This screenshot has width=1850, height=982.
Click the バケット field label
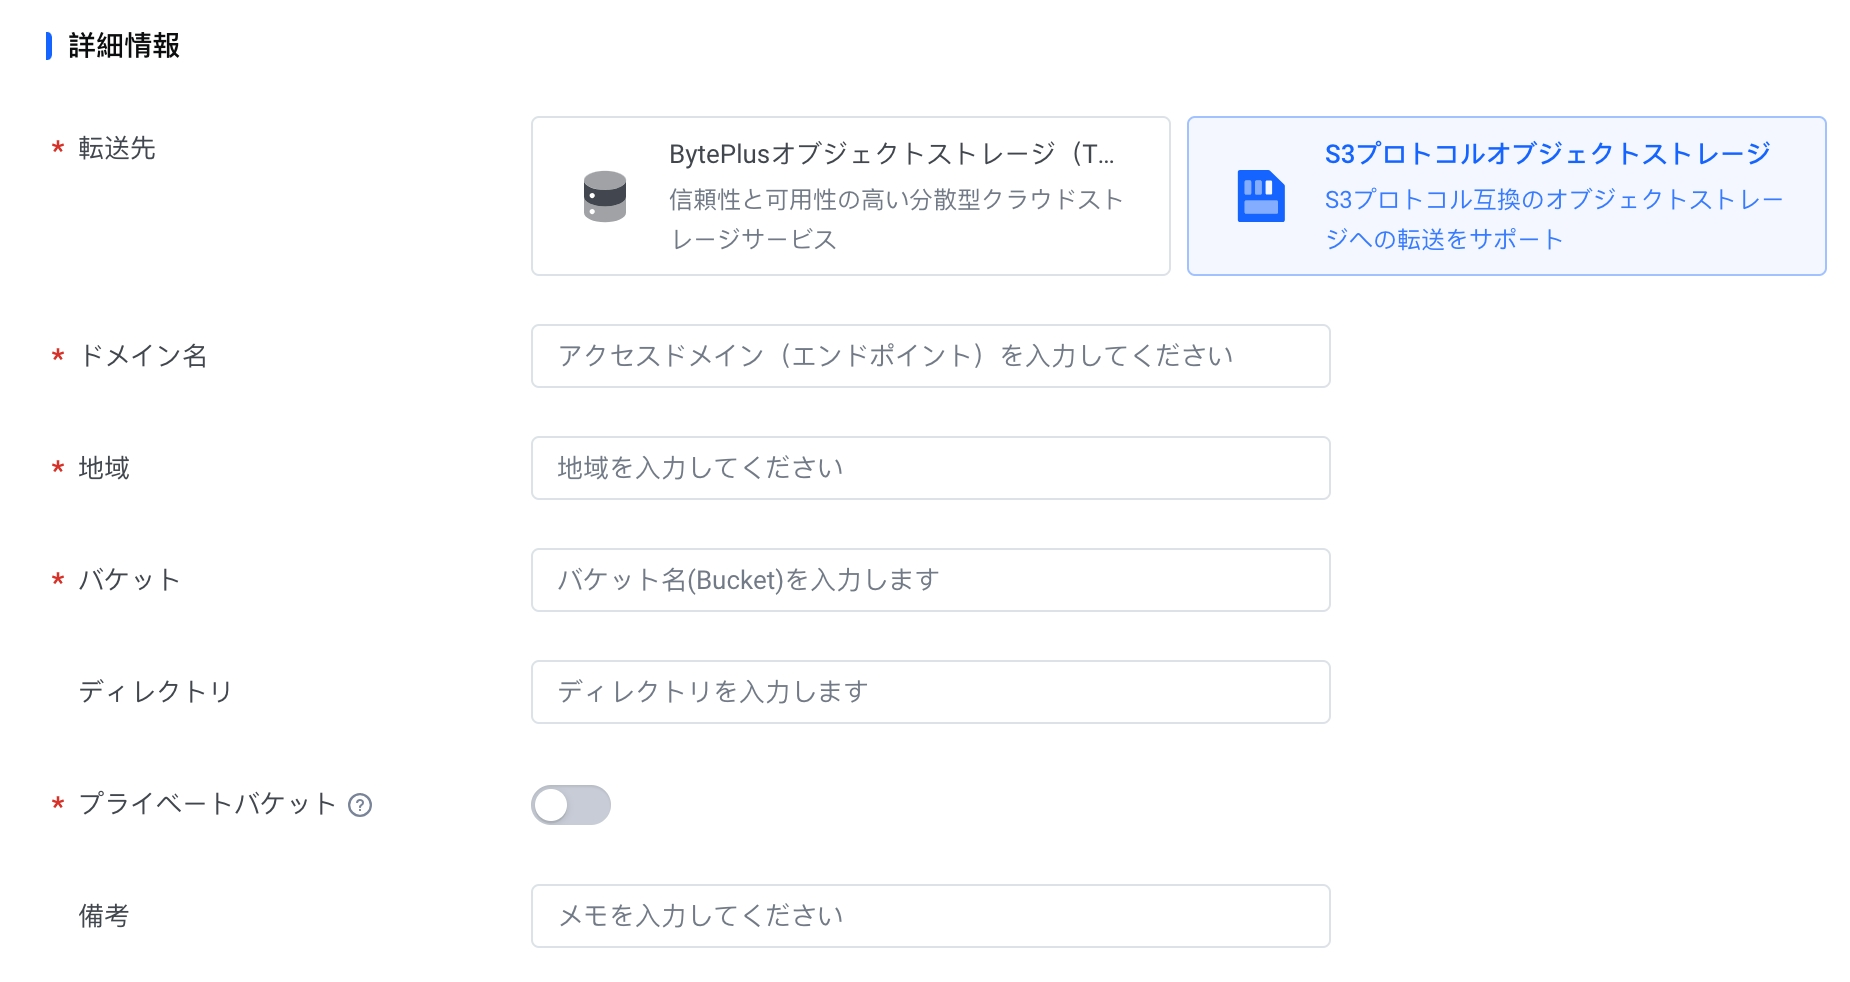130,580
